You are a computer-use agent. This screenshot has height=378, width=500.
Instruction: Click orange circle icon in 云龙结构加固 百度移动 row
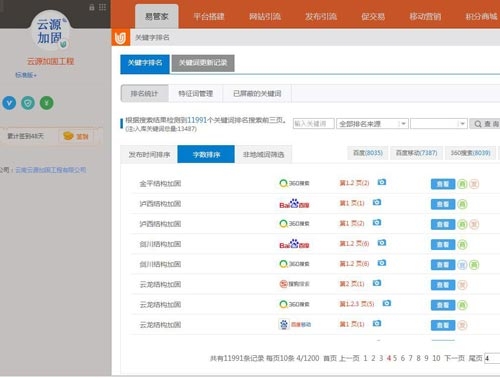(462, 325)
